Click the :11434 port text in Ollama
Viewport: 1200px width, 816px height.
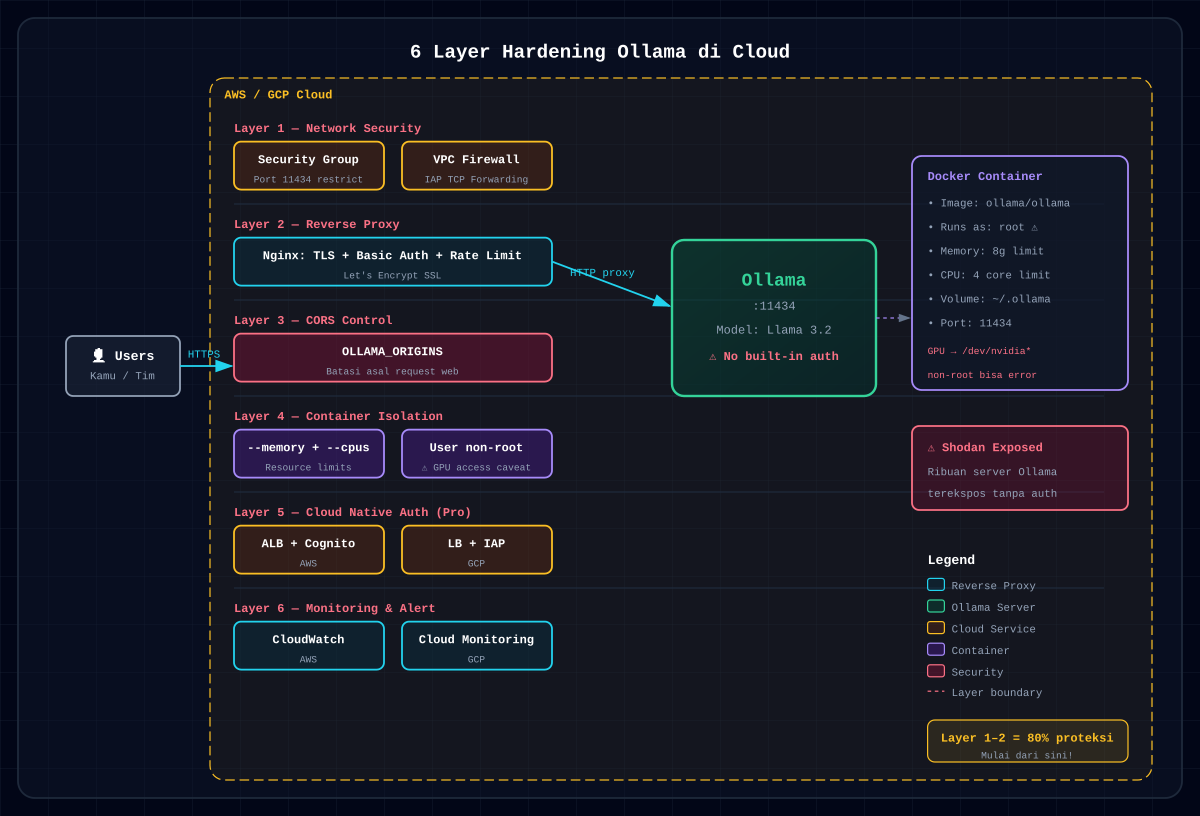coord(774,306)
